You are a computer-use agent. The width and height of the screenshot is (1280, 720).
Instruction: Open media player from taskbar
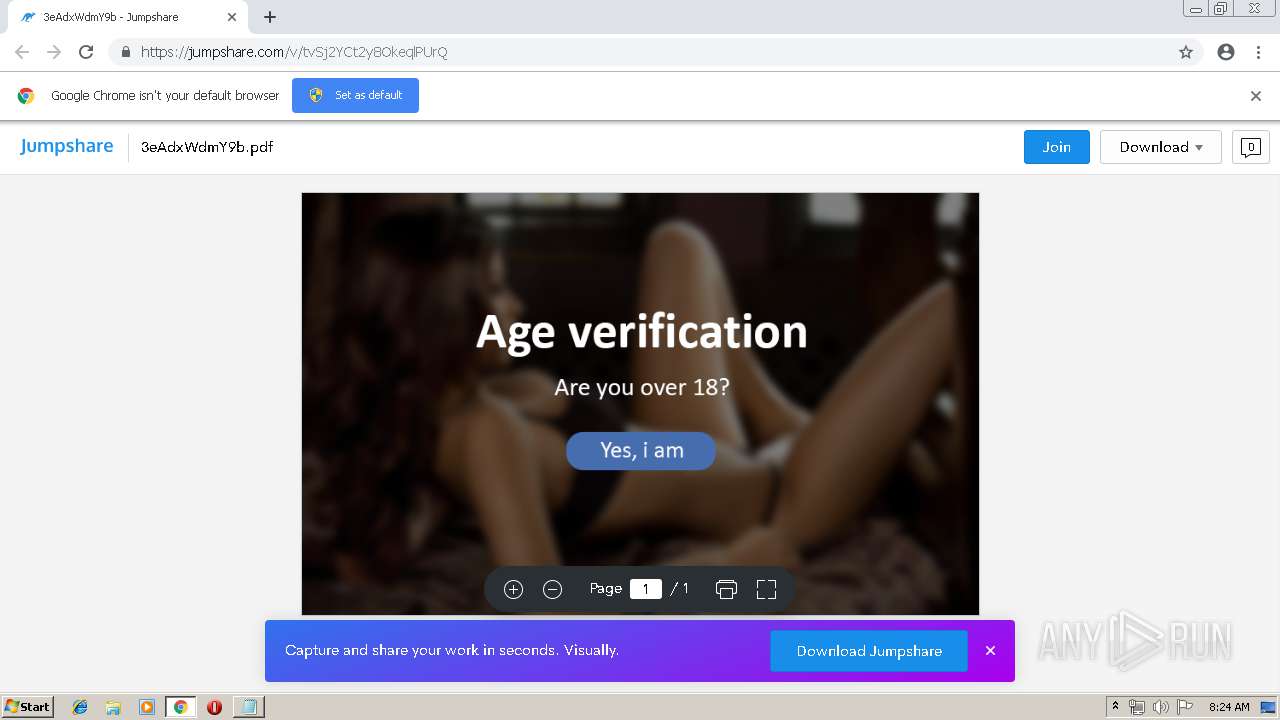[147, 707]
